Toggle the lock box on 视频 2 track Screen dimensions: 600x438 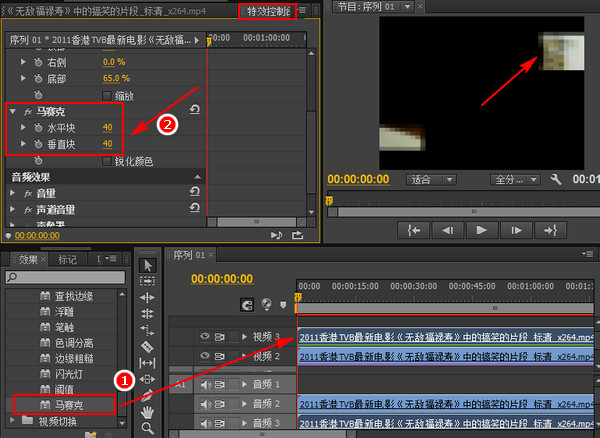(x=233, y=356)
